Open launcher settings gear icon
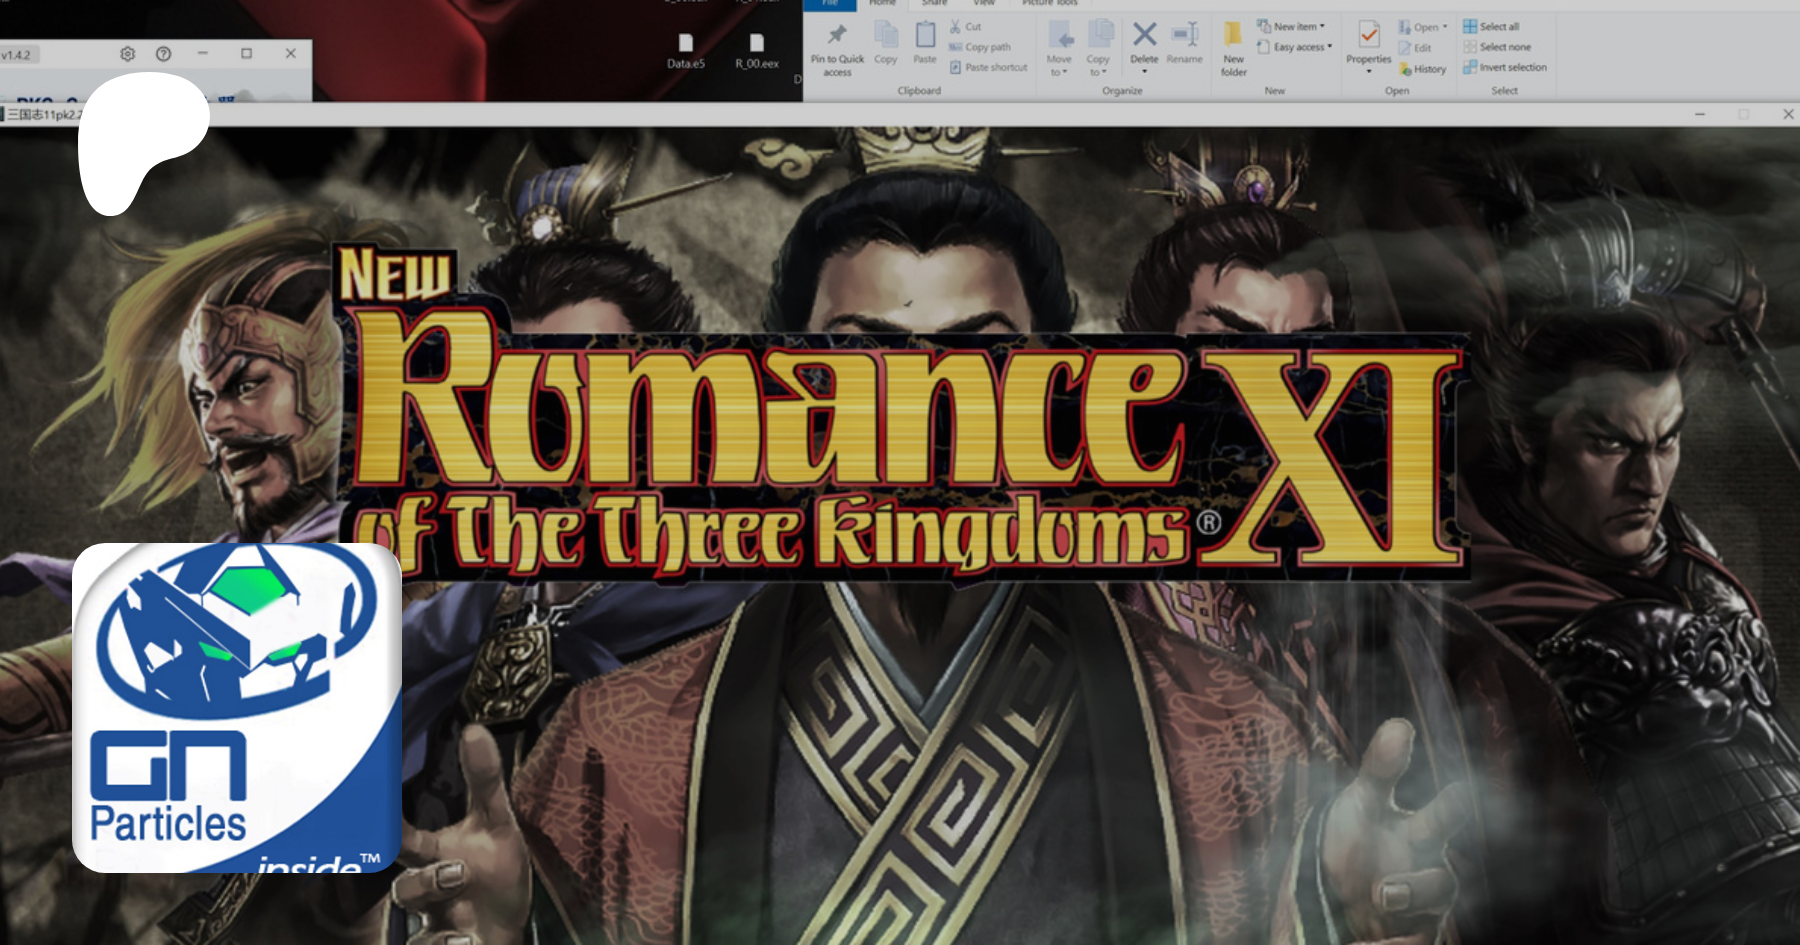1800x945 pixels. coord(128,54)
